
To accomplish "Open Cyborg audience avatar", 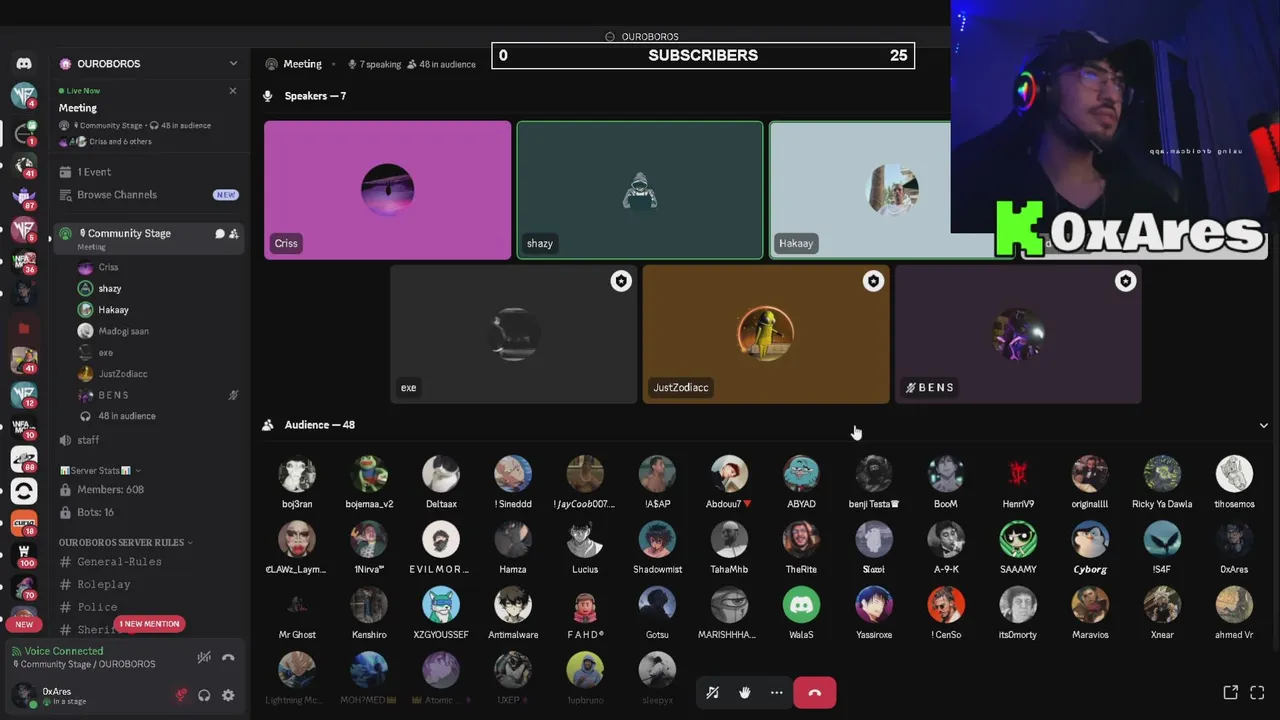I will [x=1090, y=540].
